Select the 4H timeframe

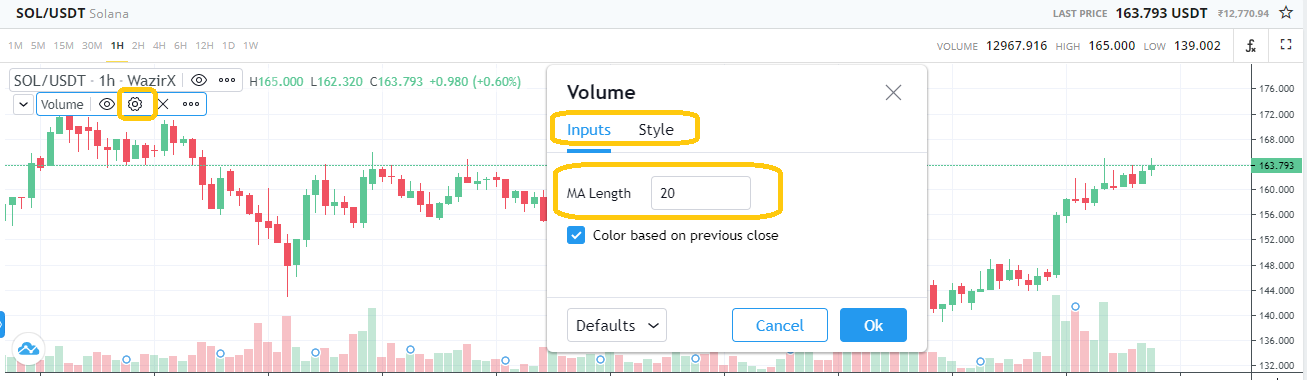click(160, 45)
